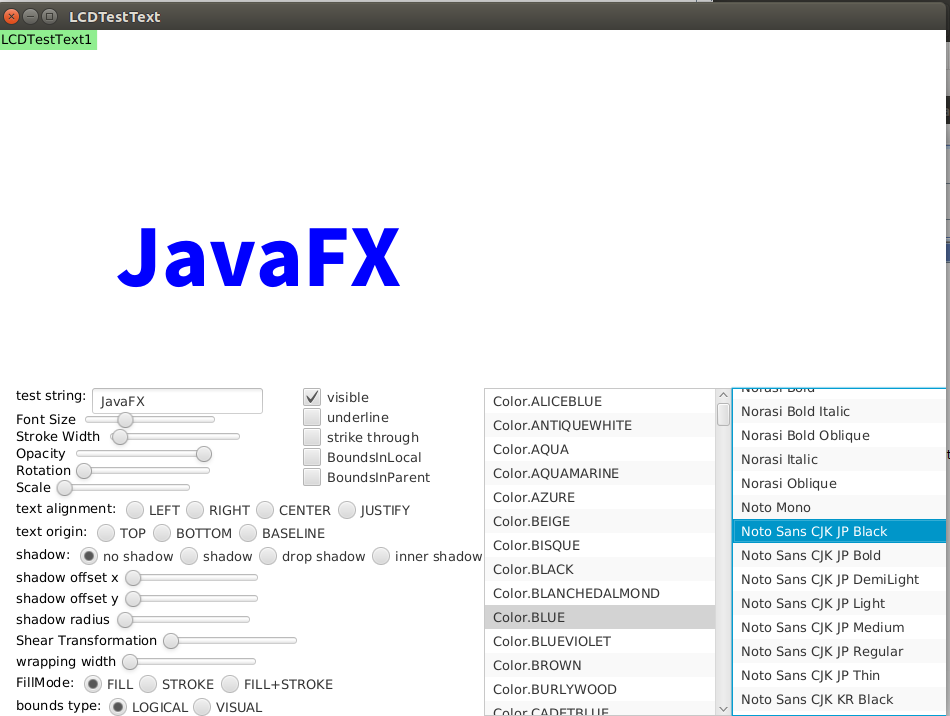Uncheck the visible checkbox

[312, 397]
